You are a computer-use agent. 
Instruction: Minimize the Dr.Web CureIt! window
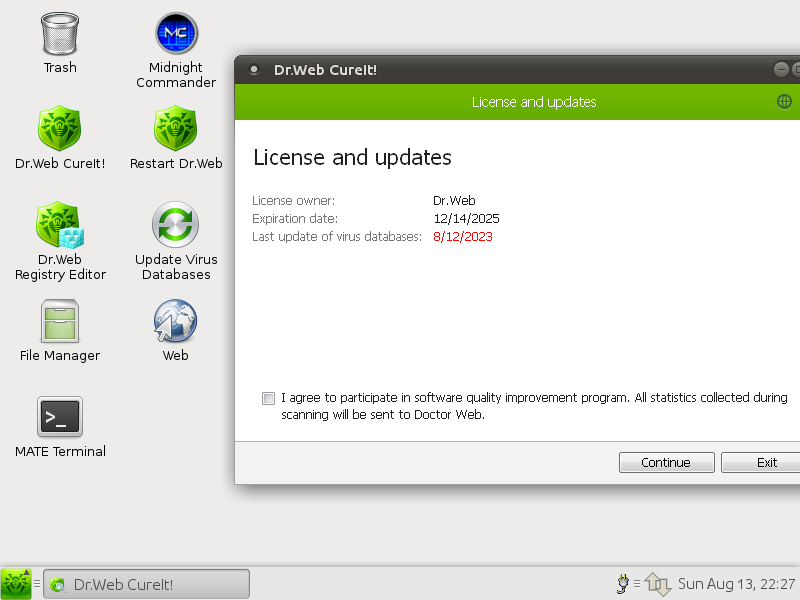[x=781, y=69]
